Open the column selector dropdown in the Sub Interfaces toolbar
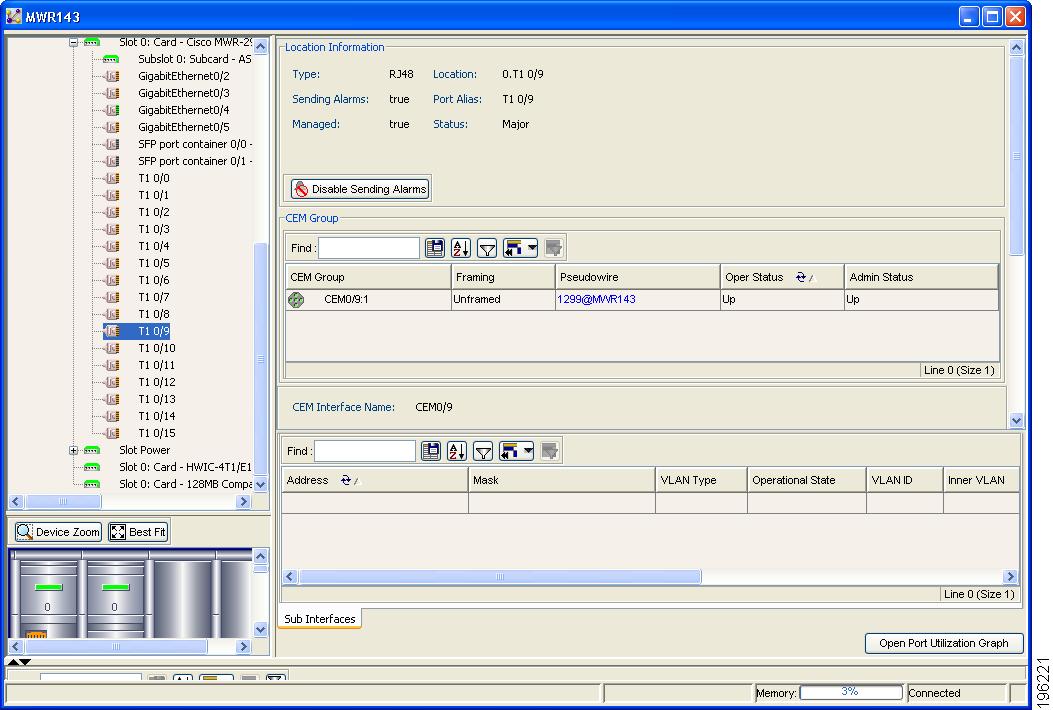The width and height of the screenshot is (1053, 710). 516,451
